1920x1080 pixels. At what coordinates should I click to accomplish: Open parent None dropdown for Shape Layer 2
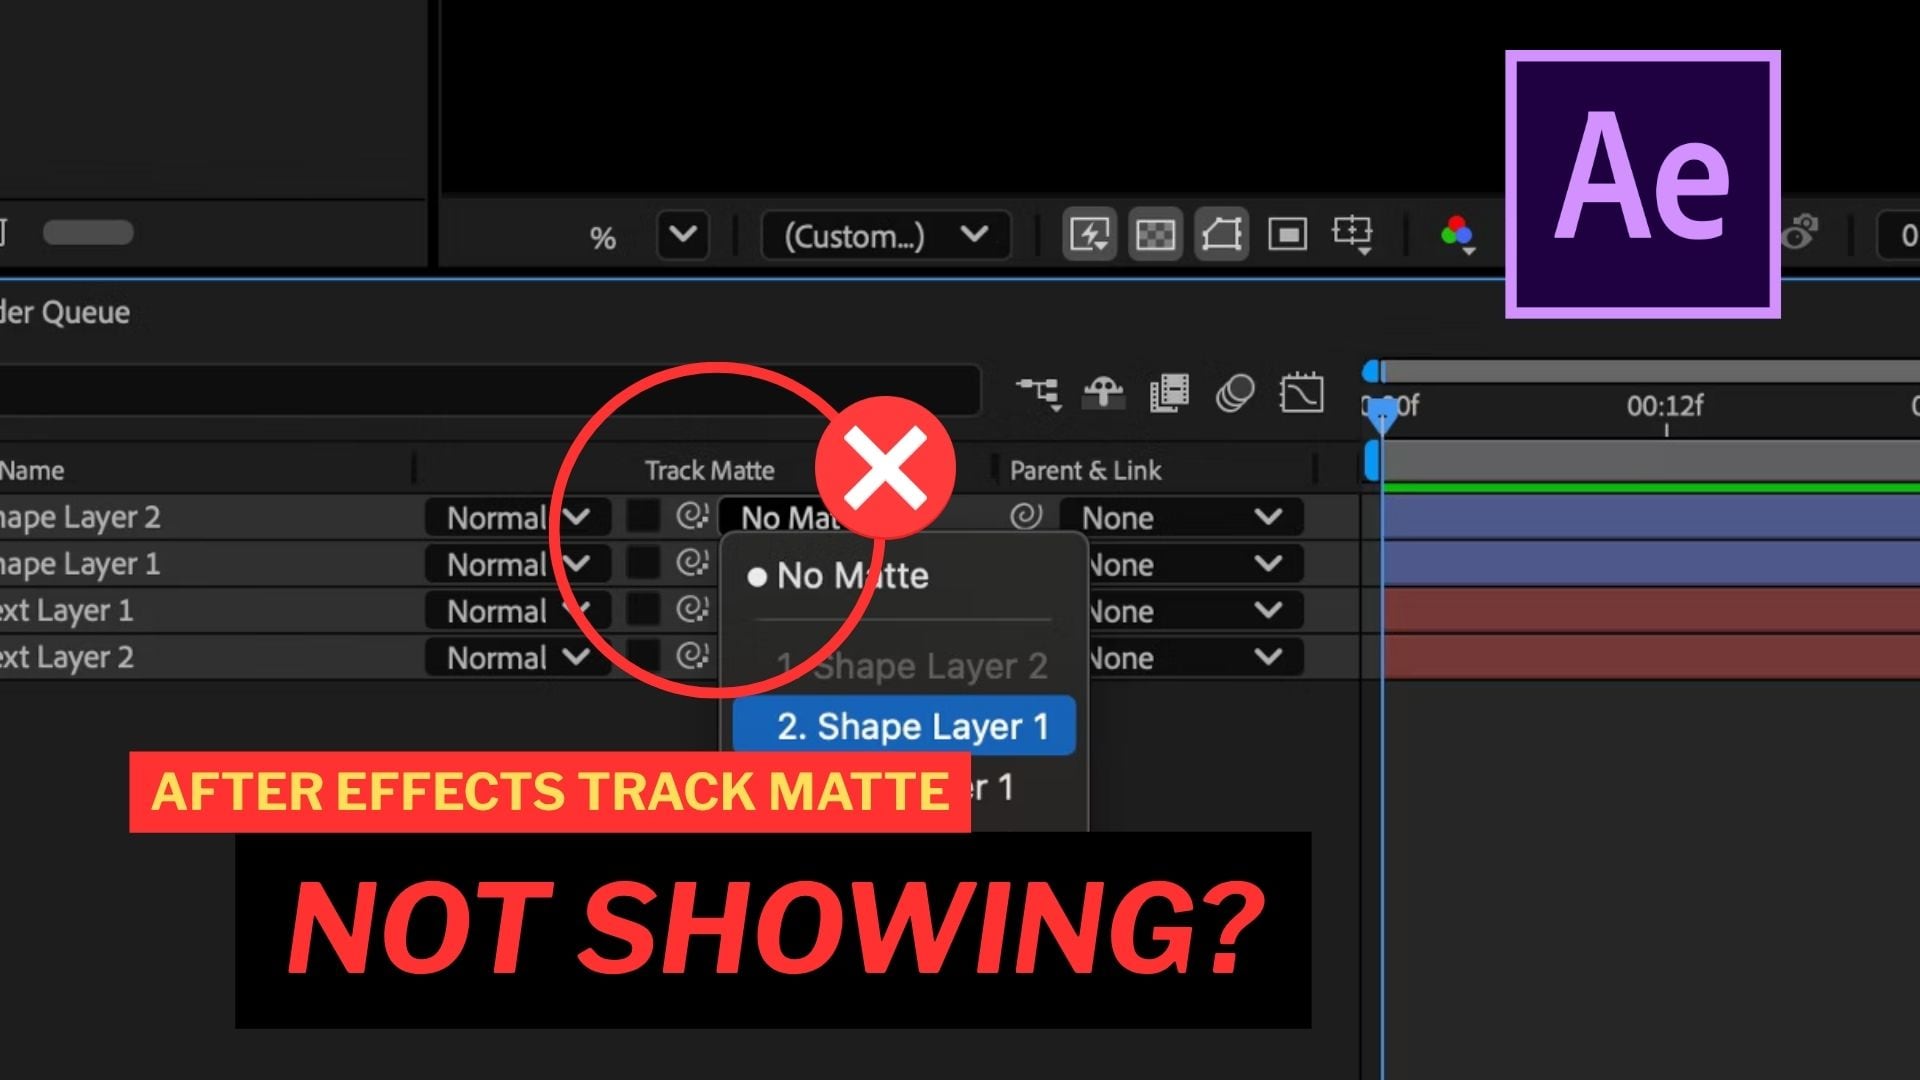[1181, 517]
